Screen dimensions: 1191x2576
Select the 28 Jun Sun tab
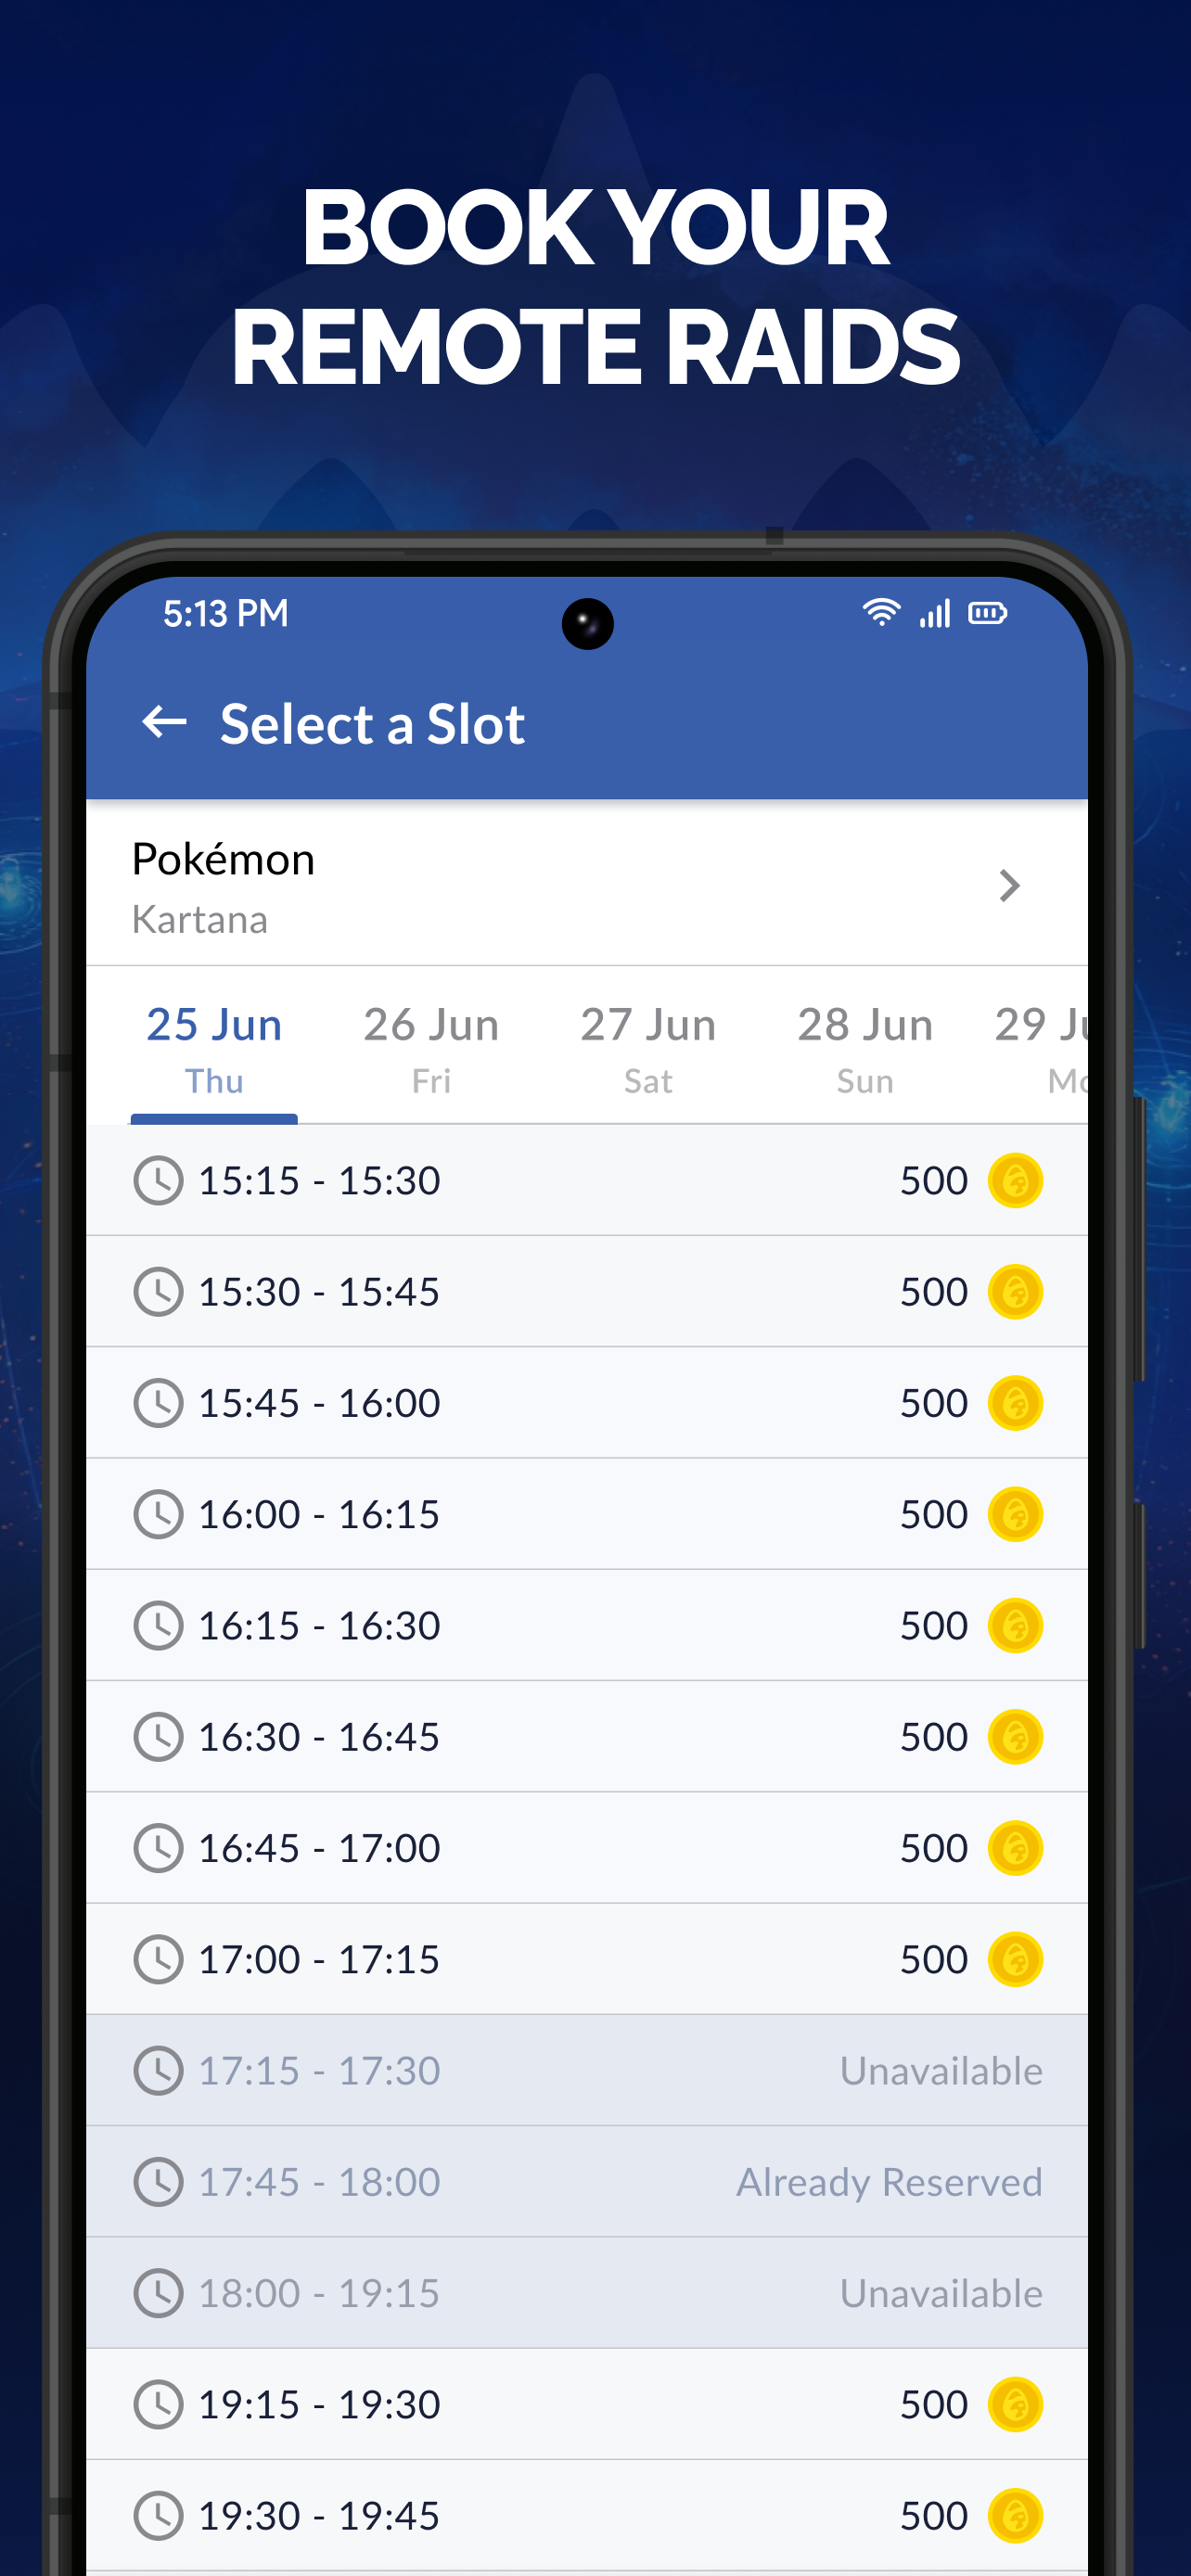[x=865, y=1048]
